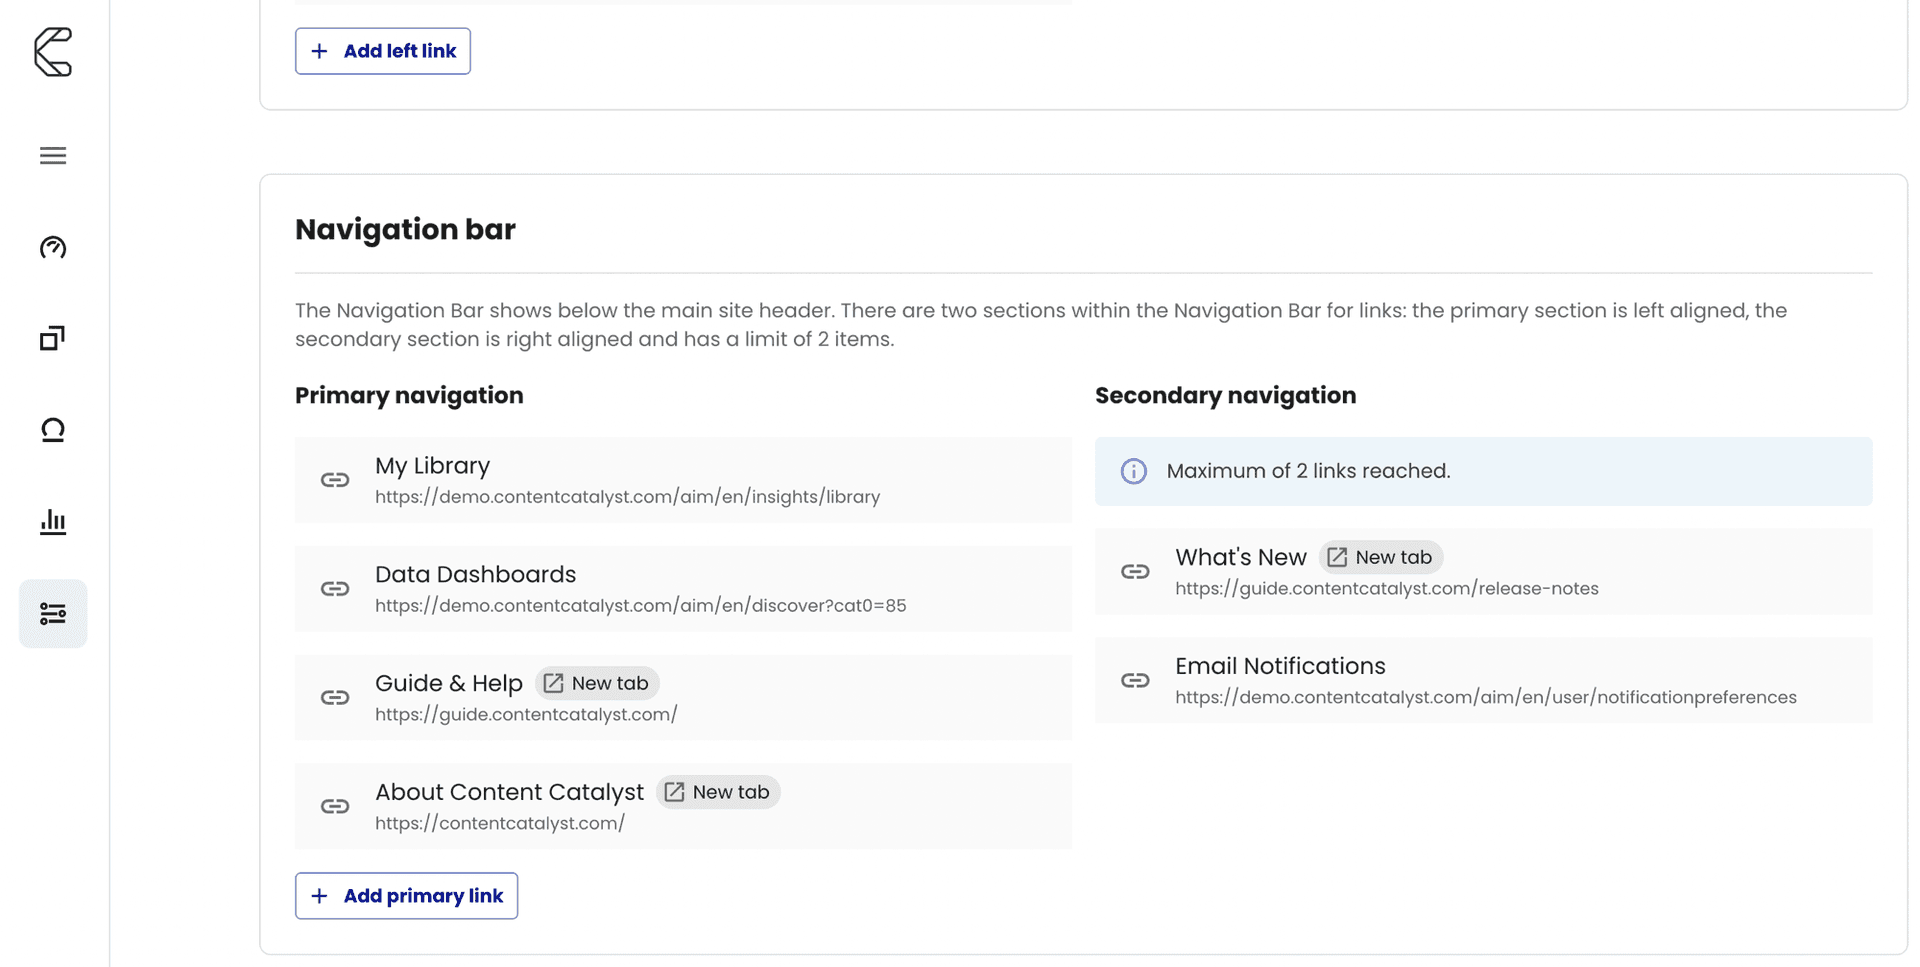This screenshot has height=967, width=1920.
Task: Select the Data Dashboards navigation row
Action: (x=683, y=589)
